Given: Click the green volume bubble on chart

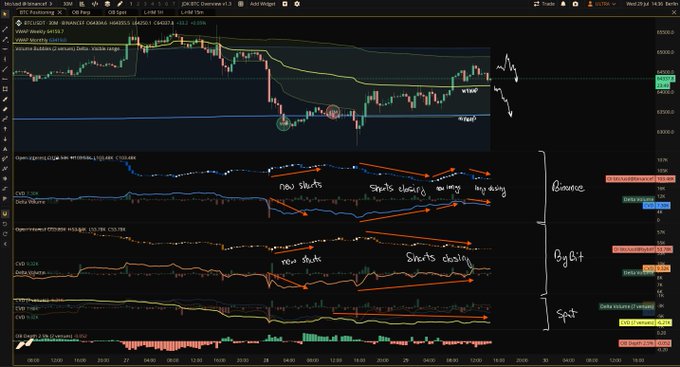Looking at the screenshot, I should click(x=284, y=124).
